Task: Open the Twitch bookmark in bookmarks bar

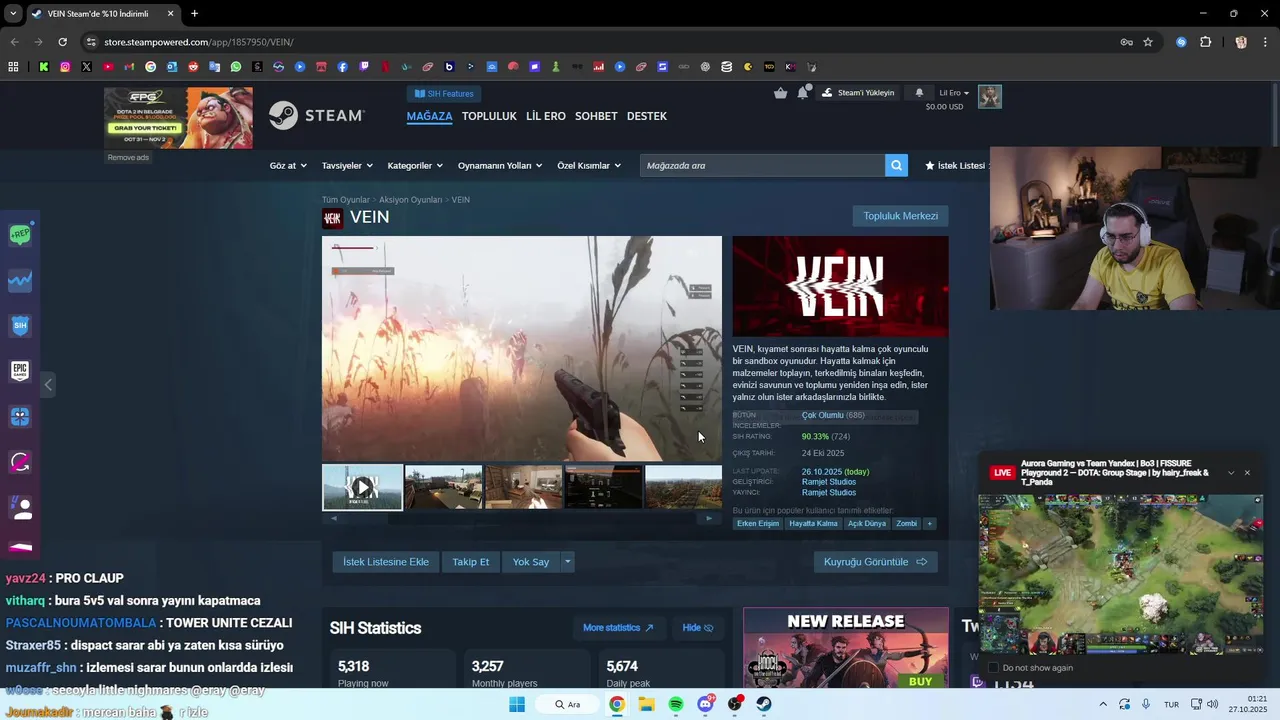Action: (x=364, y=67)
